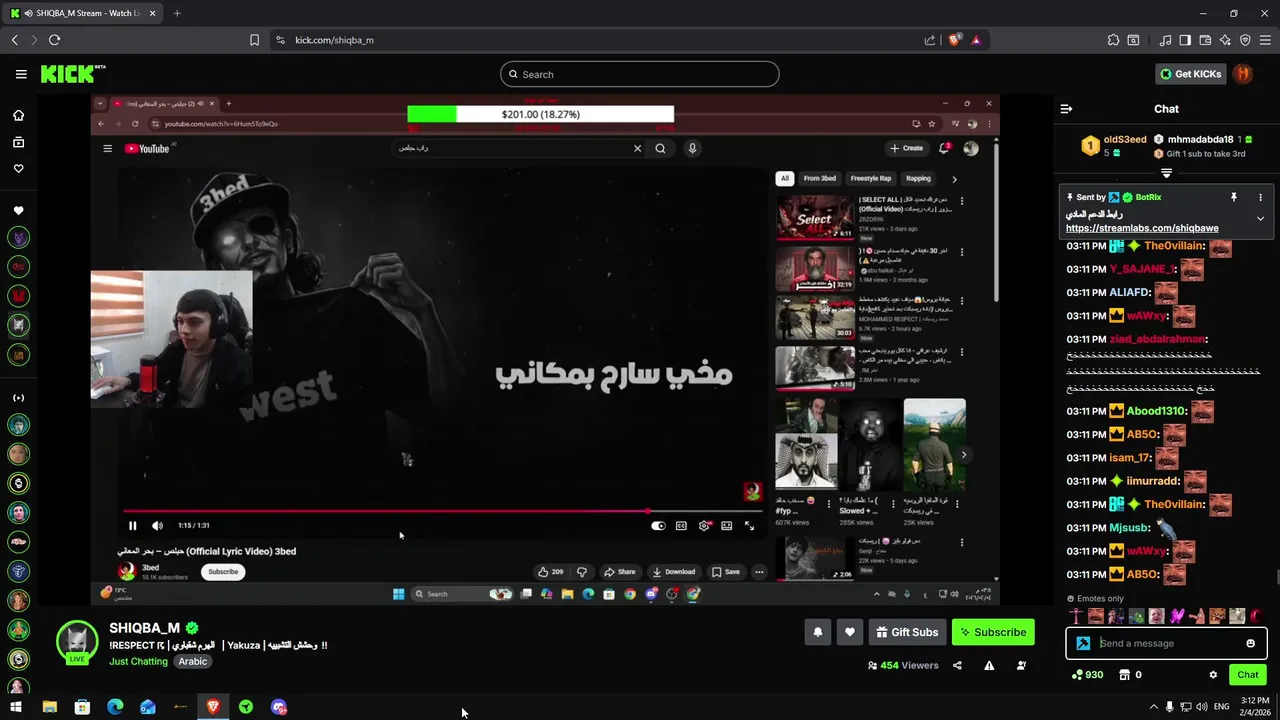This screenshot has width=1280, height=720.
Task: Open a new browser tab
Action: [177, 13]
